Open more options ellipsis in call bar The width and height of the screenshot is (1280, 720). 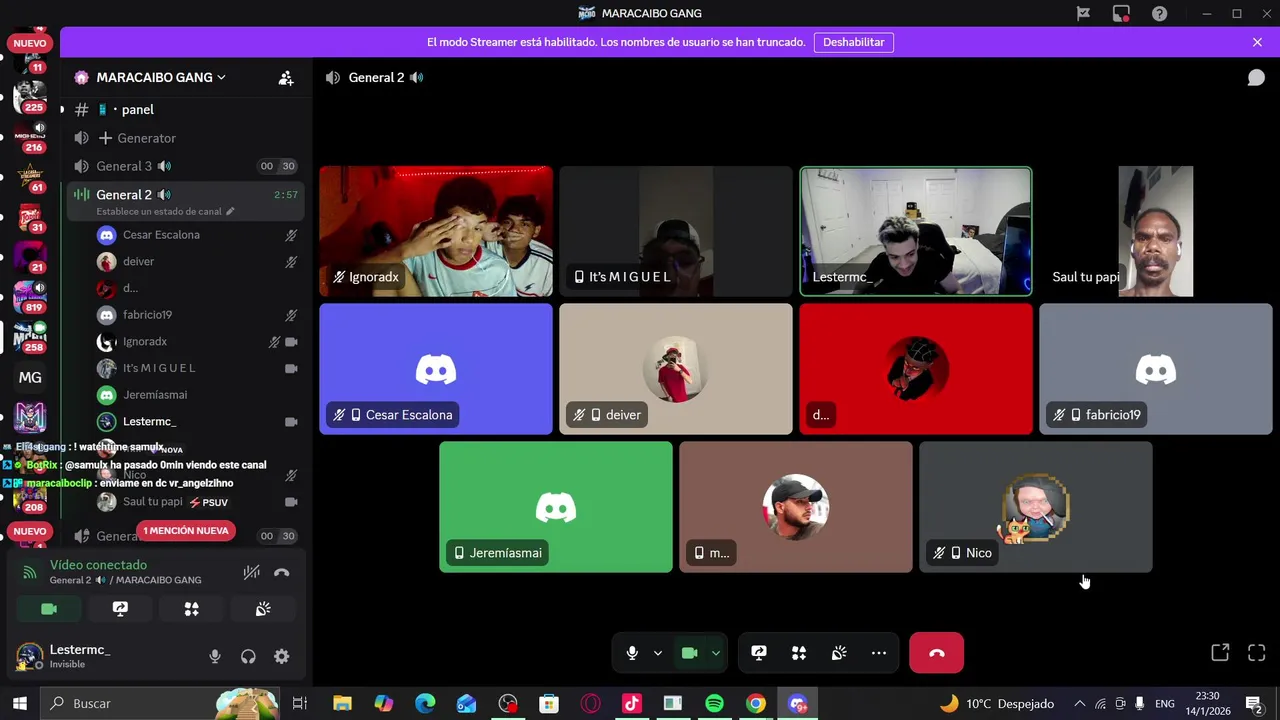pos(879,653)
